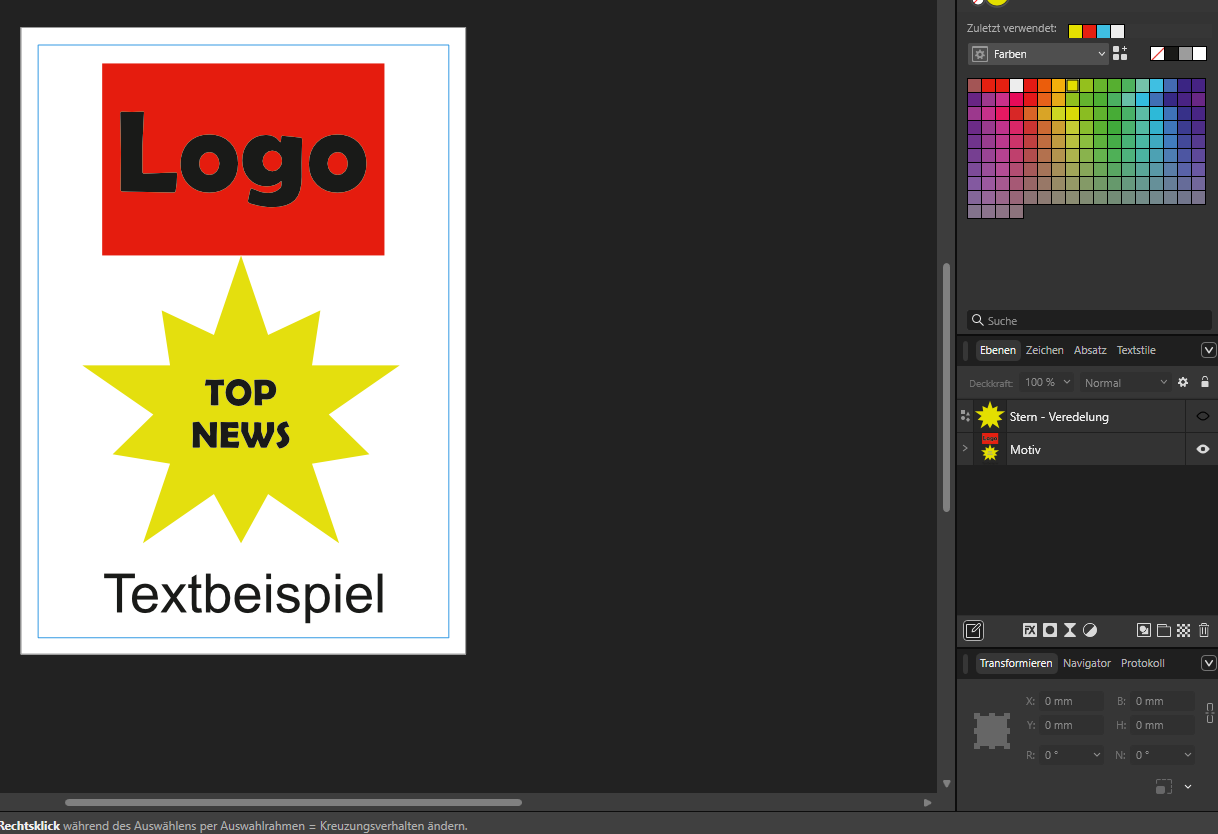Viewport: 1218px width, 834px height.
Task: Open the Protokoll tab
Action: point(1143,663)
